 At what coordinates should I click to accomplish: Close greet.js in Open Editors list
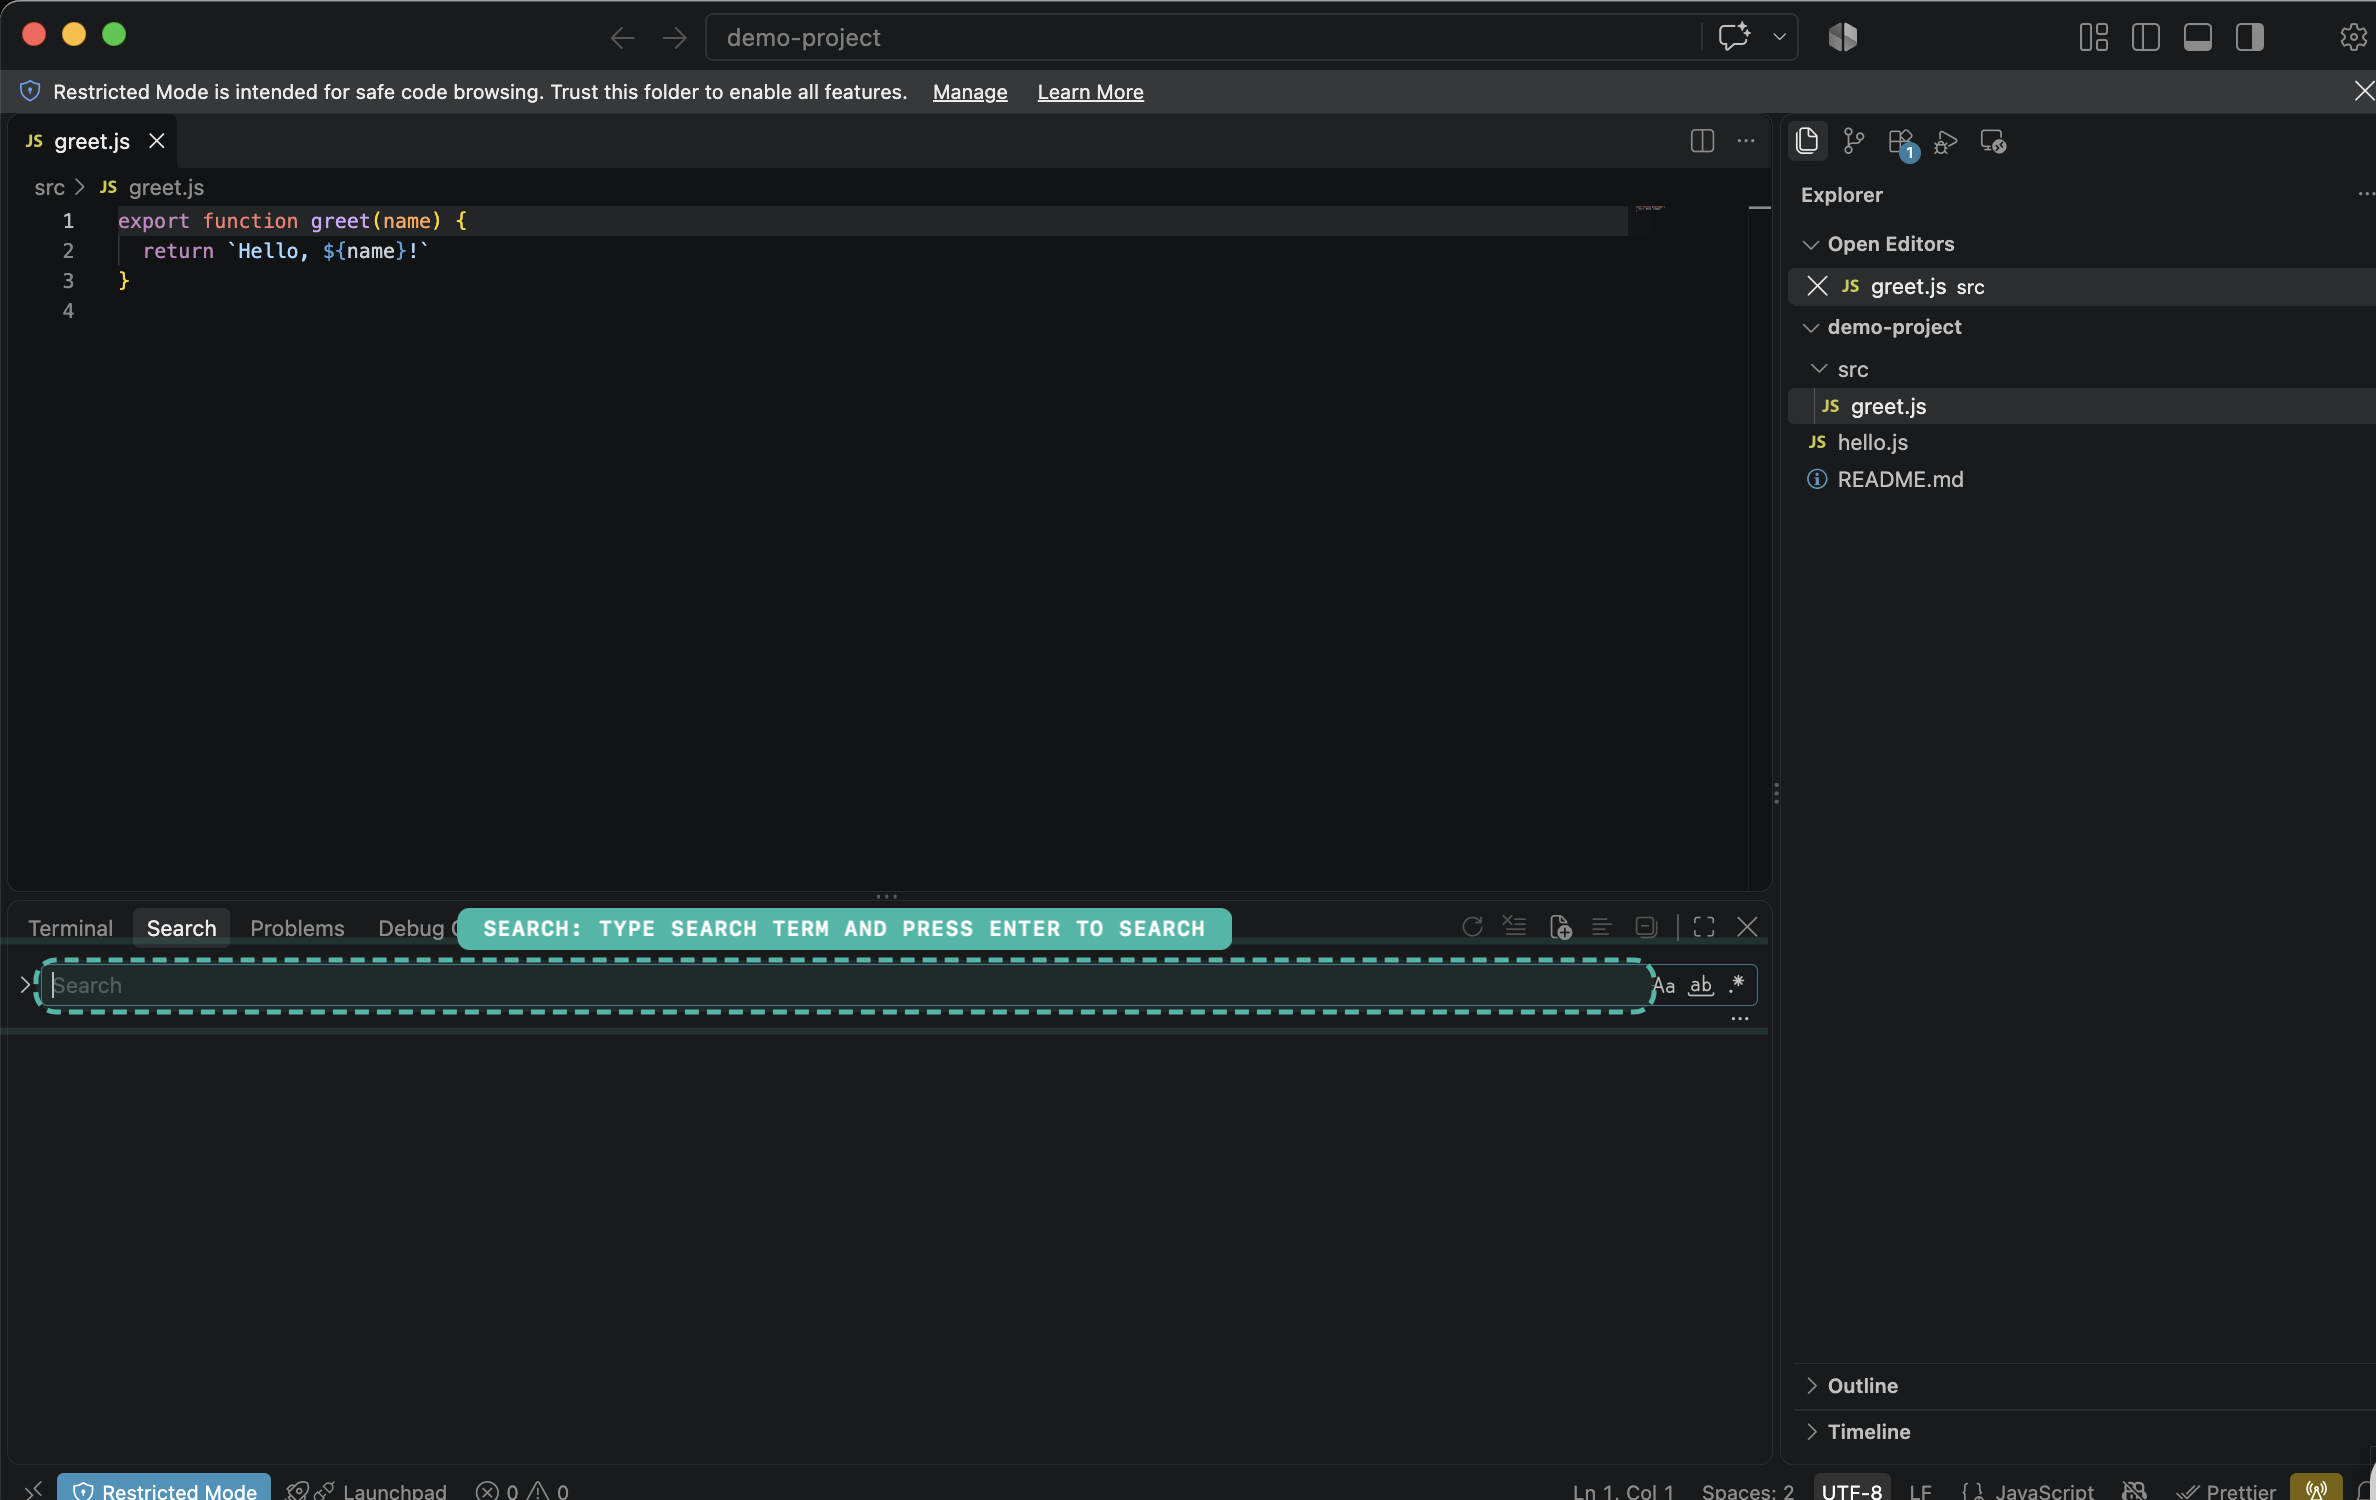click(1817, 286)
